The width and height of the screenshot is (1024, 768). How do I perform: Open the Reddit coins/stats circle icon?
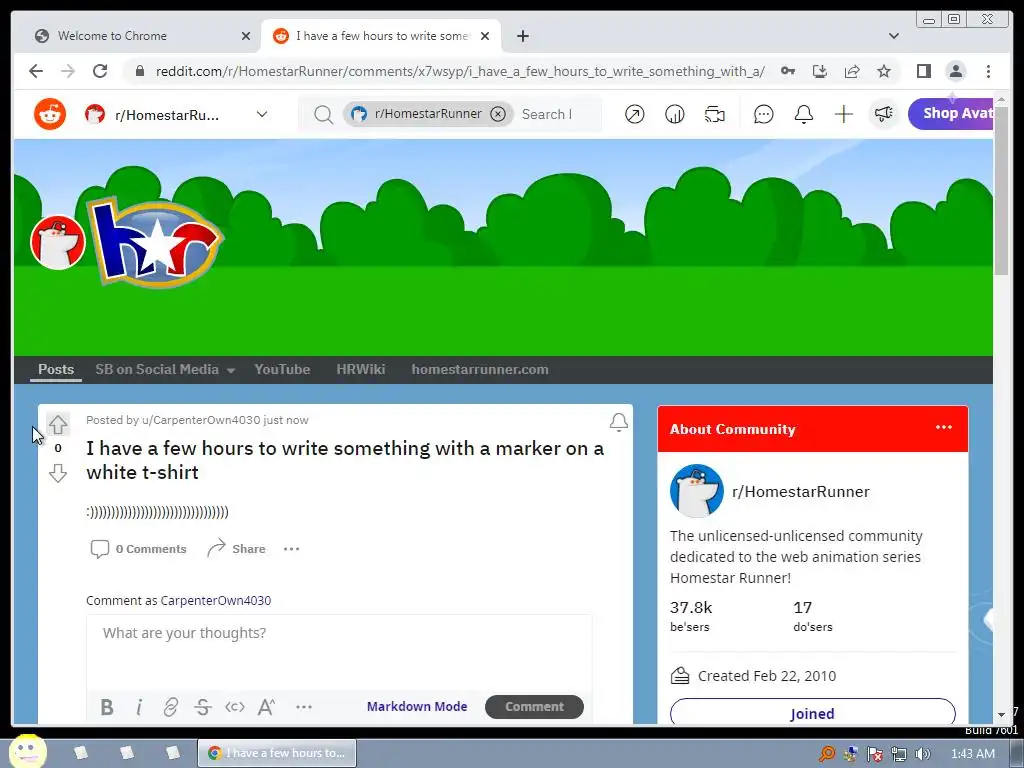(x=675, y=114)
